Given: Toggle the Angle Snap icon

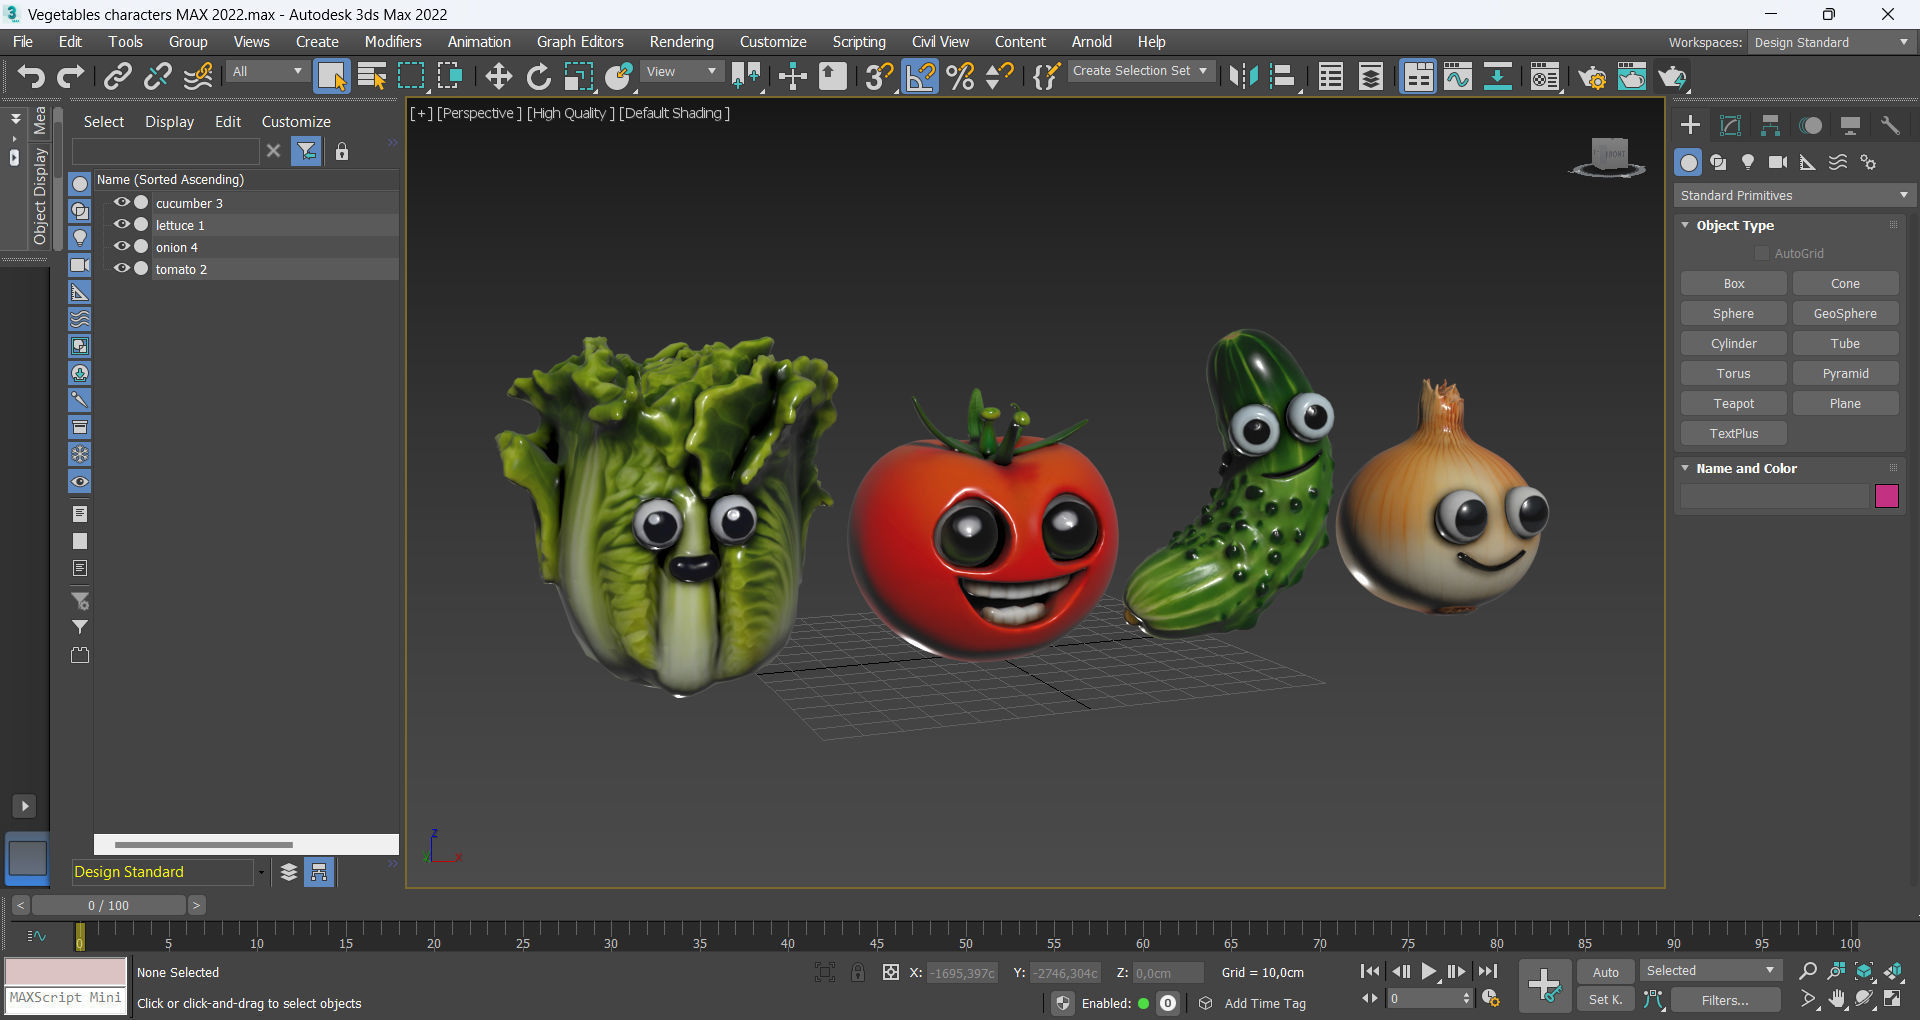Looking at the screenshot, I should click(920, 76).
